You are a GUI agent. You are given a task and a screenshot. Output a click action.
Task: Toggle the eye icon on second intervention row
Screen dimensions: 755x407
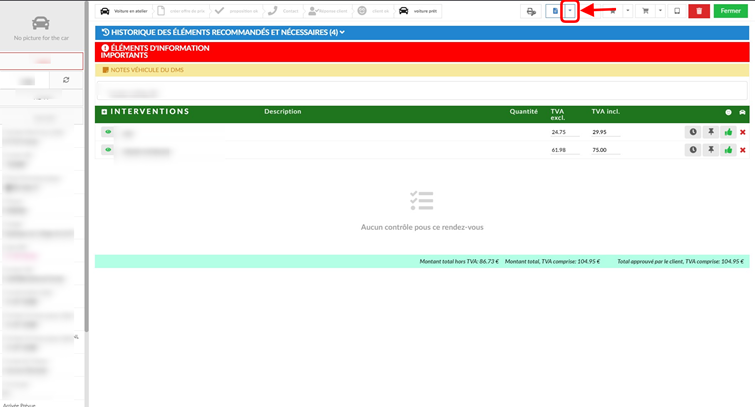coord(108,150)
